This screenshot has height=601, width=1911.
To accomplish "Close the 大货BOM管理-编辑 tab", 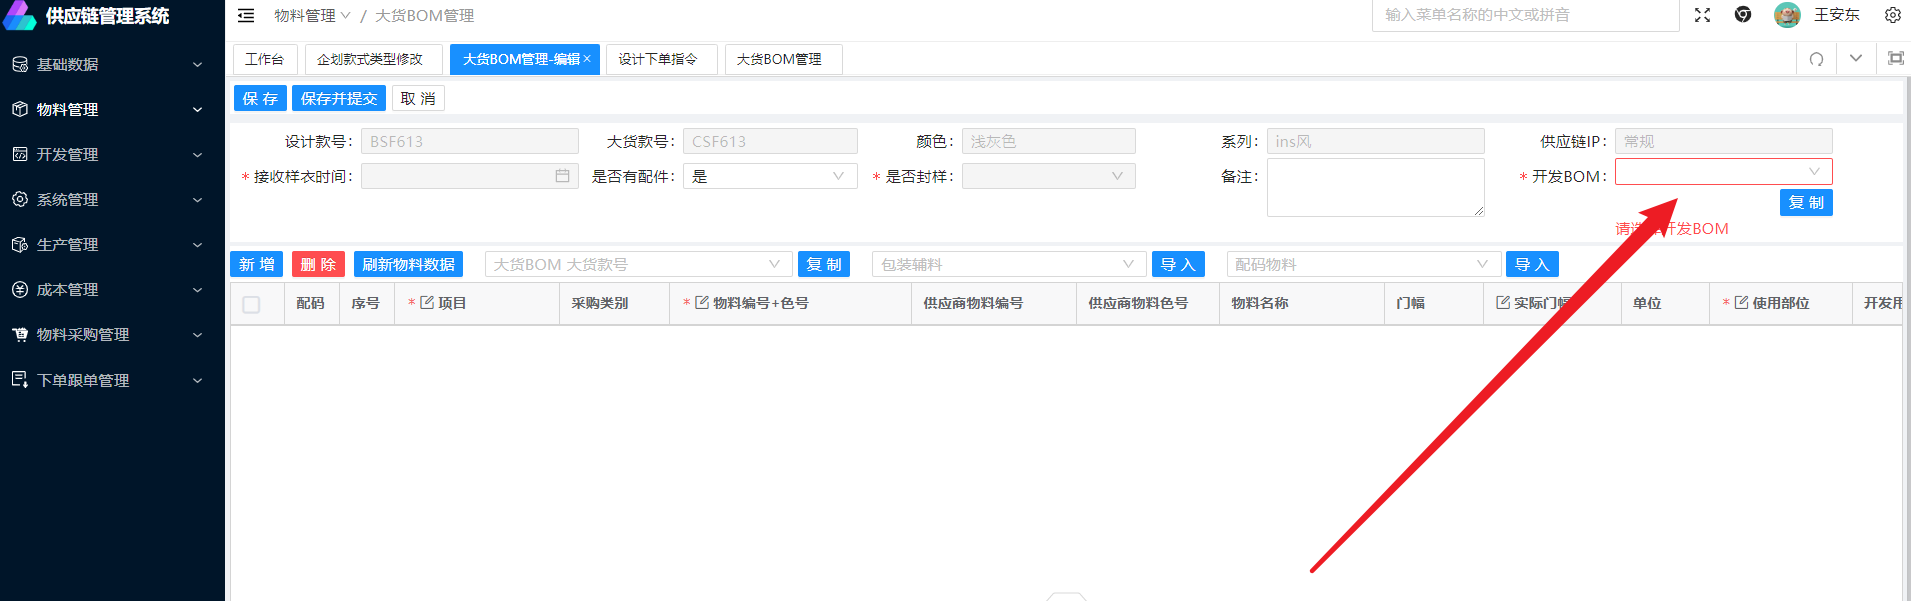I will pyautogui.click(x=588, y=59).
